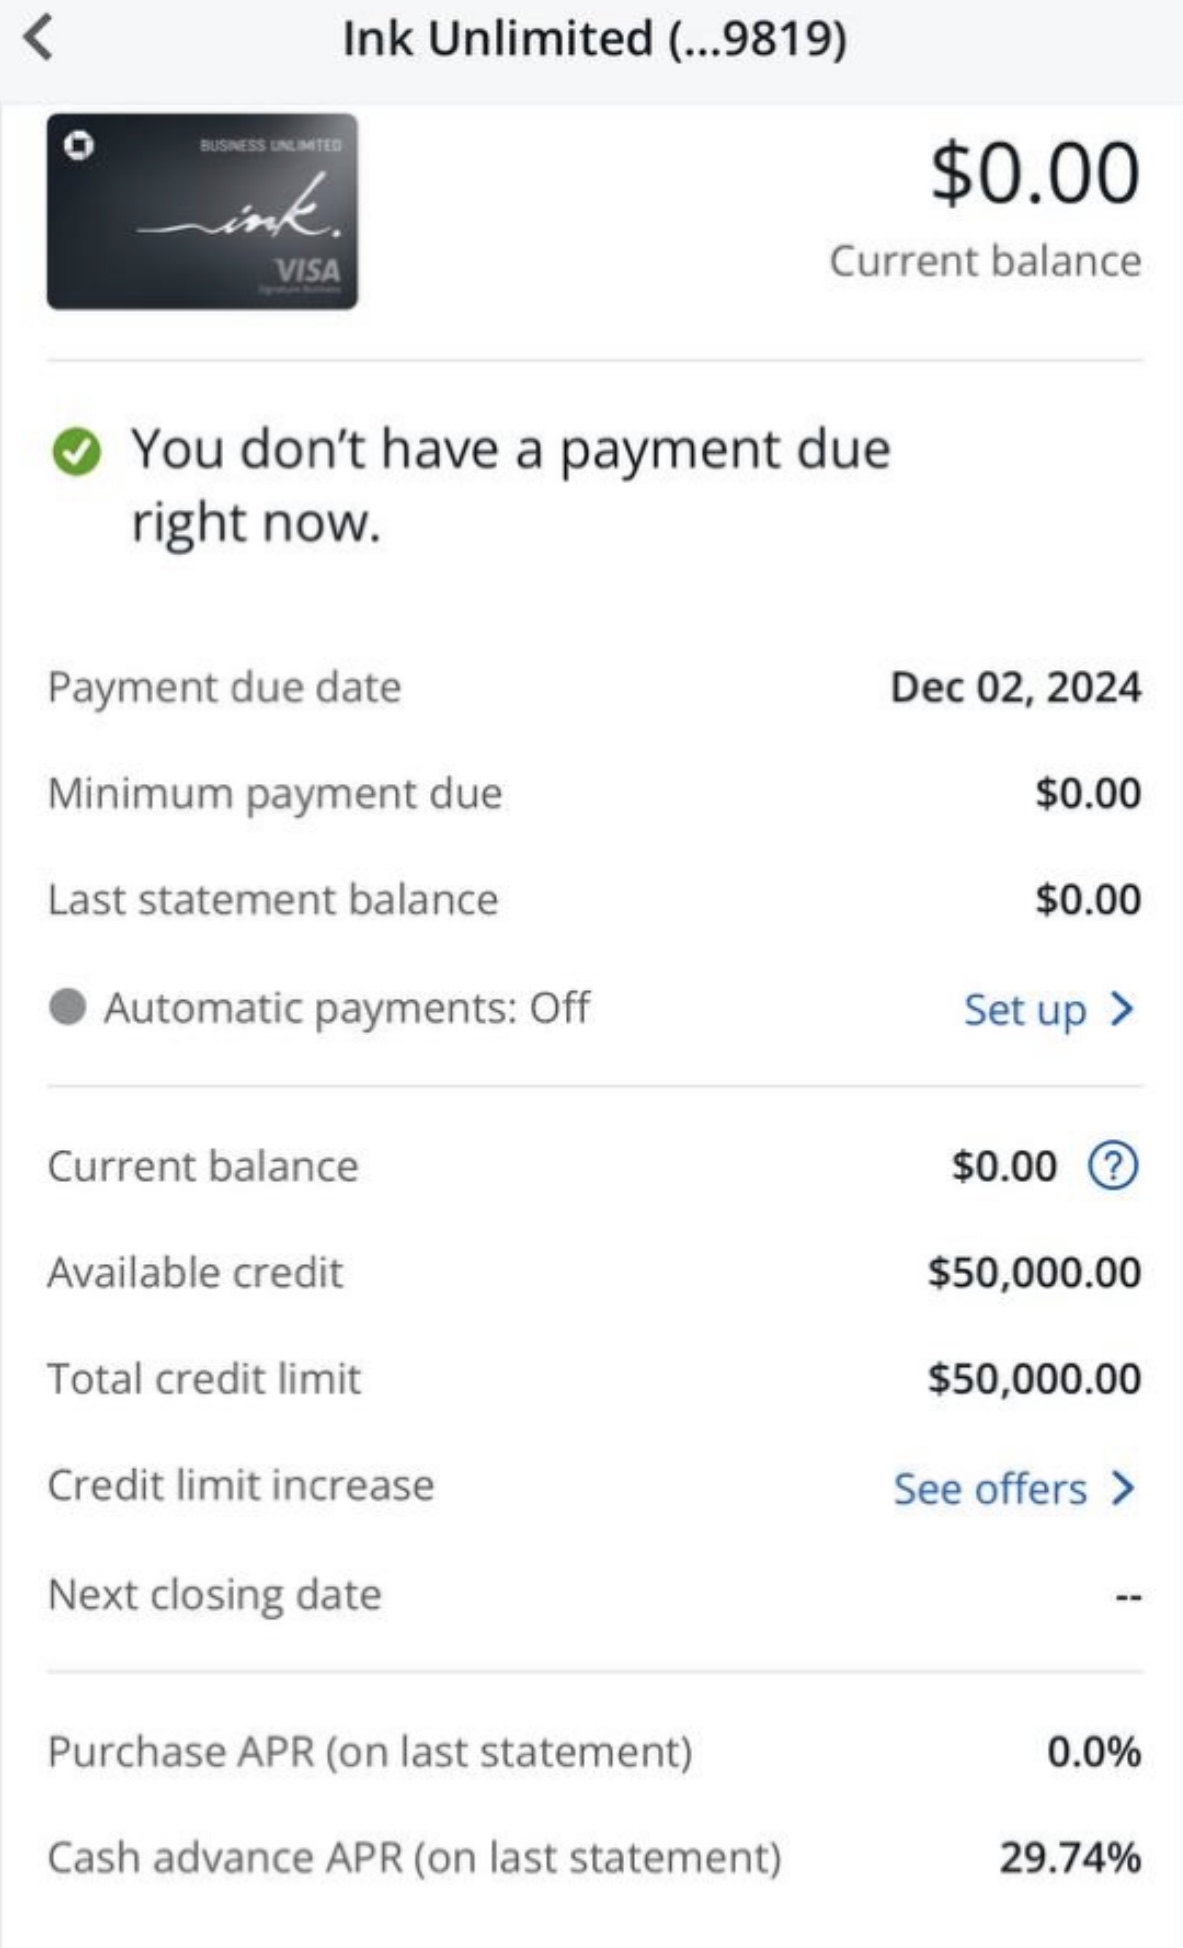Open See offers for credit limit increase
Screen dimensions: 1183x1948
[x=990, y=1489]
